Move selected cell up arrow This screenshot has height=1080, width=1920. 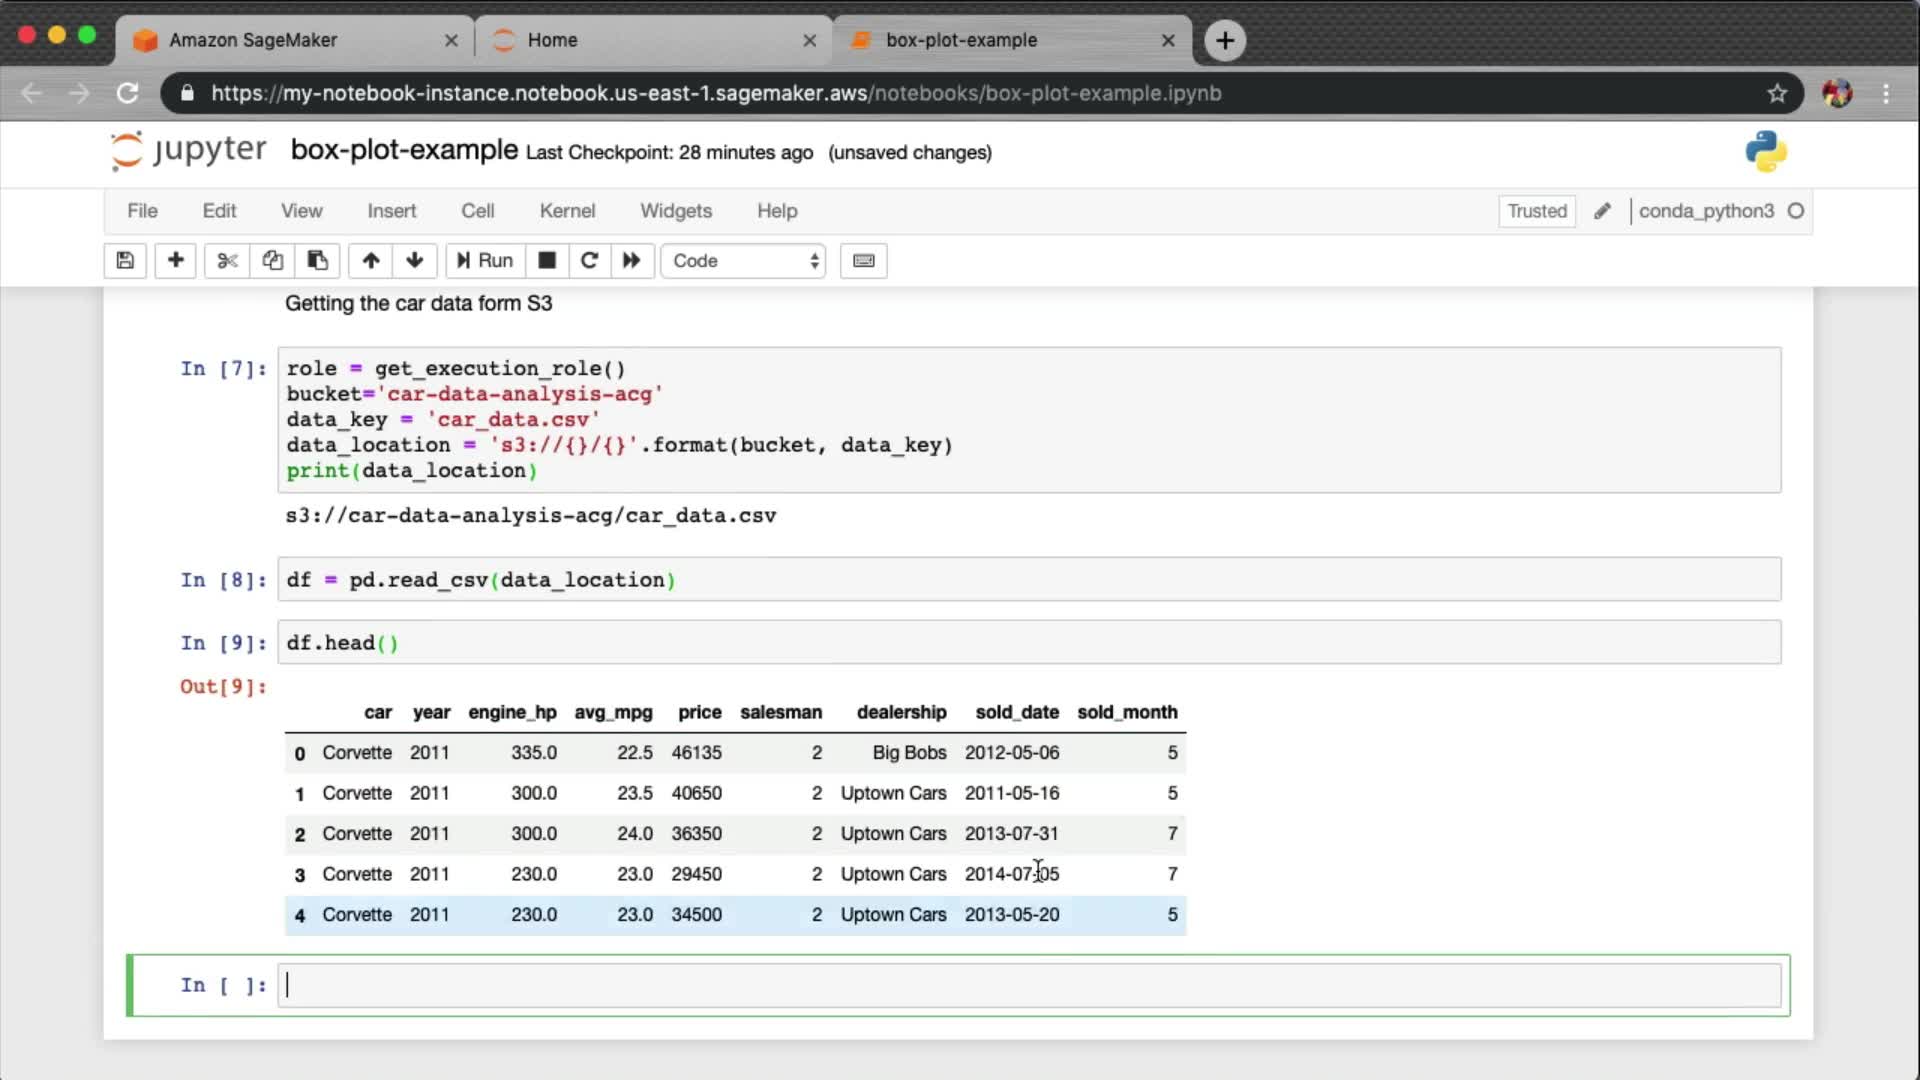coord(371,261)
